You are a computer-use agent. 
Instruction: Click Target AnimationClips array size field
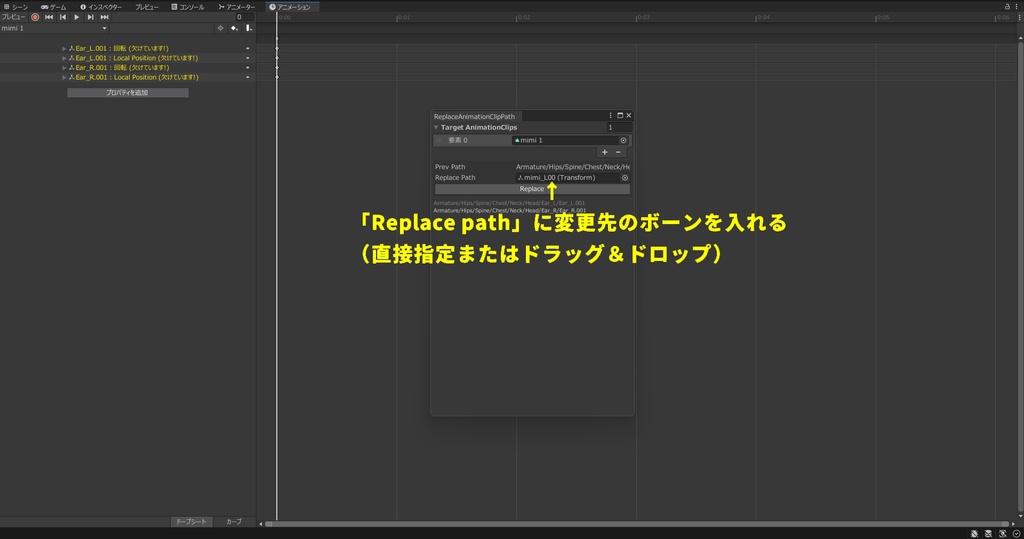[618, 127]
